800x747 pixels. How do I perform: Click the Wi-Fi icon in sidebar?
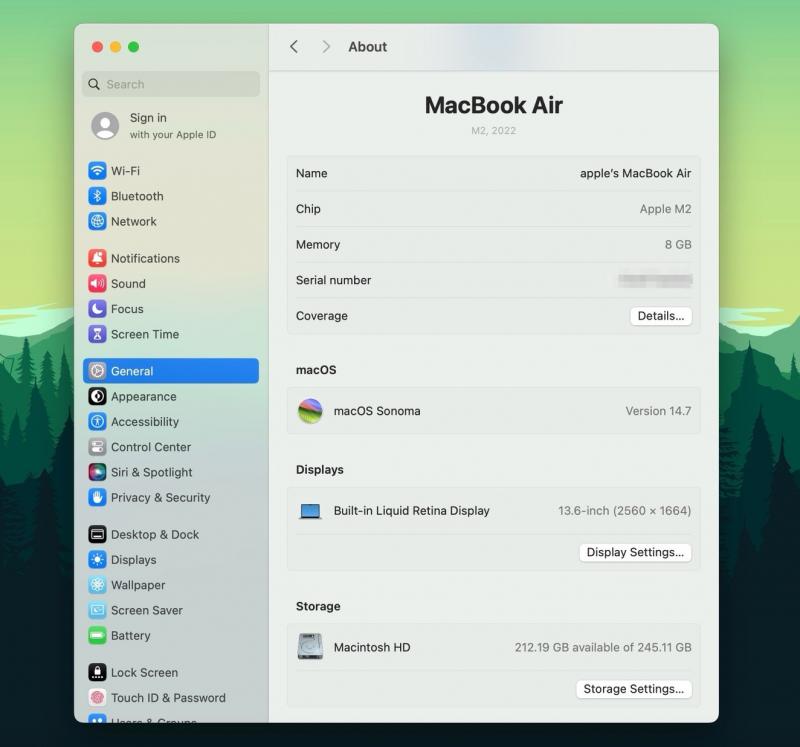pyautogui.click(x=97, y=171)
